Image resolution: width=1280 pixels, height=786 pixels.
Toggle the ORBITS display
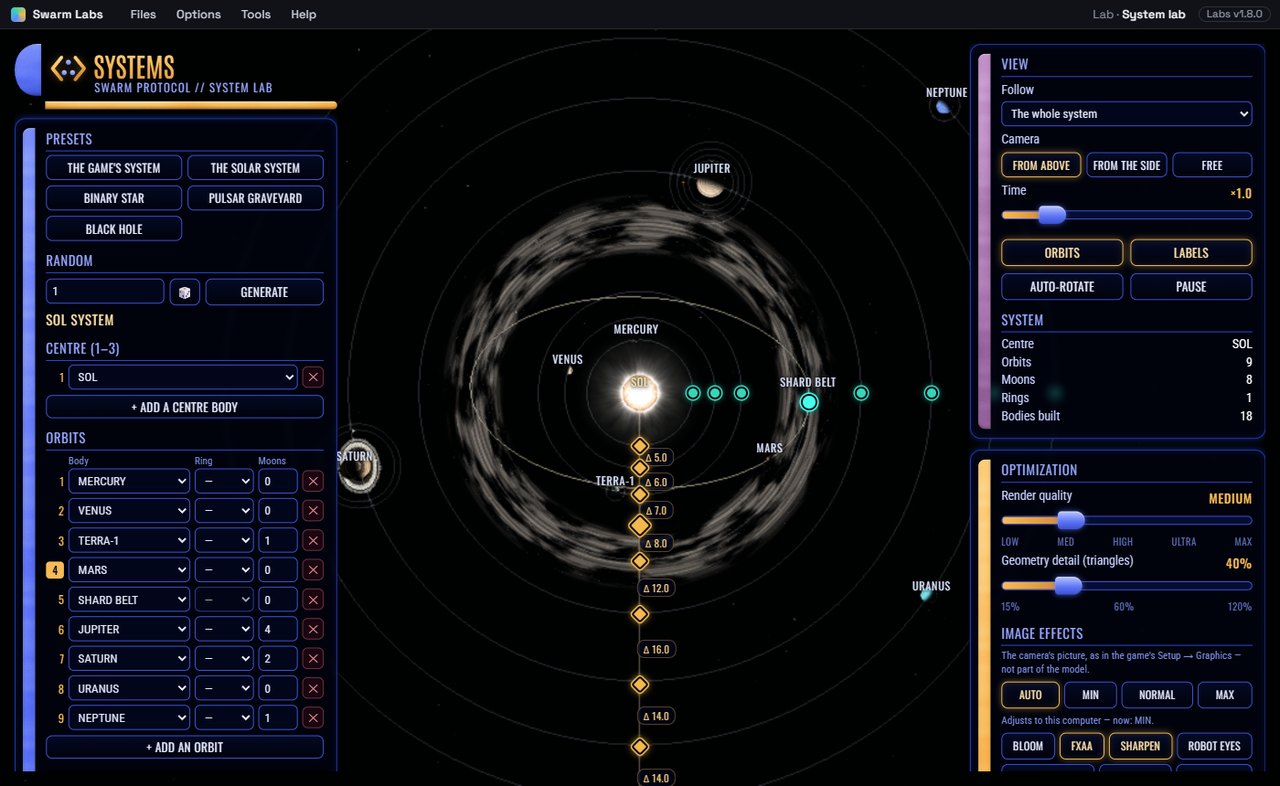pos(1062,253)
